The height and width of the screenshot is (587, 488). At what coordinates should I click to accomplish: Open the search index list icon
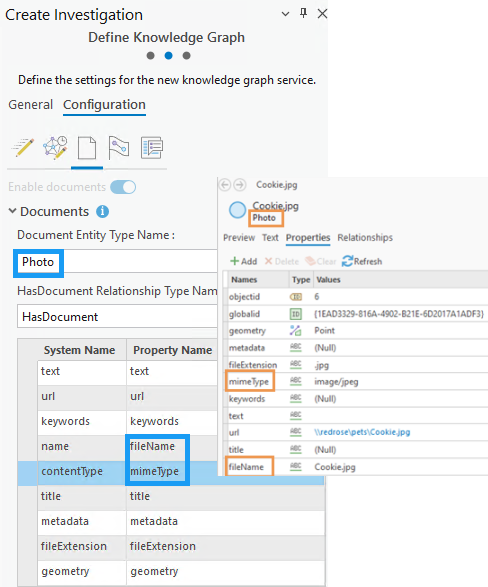point(152,147)
